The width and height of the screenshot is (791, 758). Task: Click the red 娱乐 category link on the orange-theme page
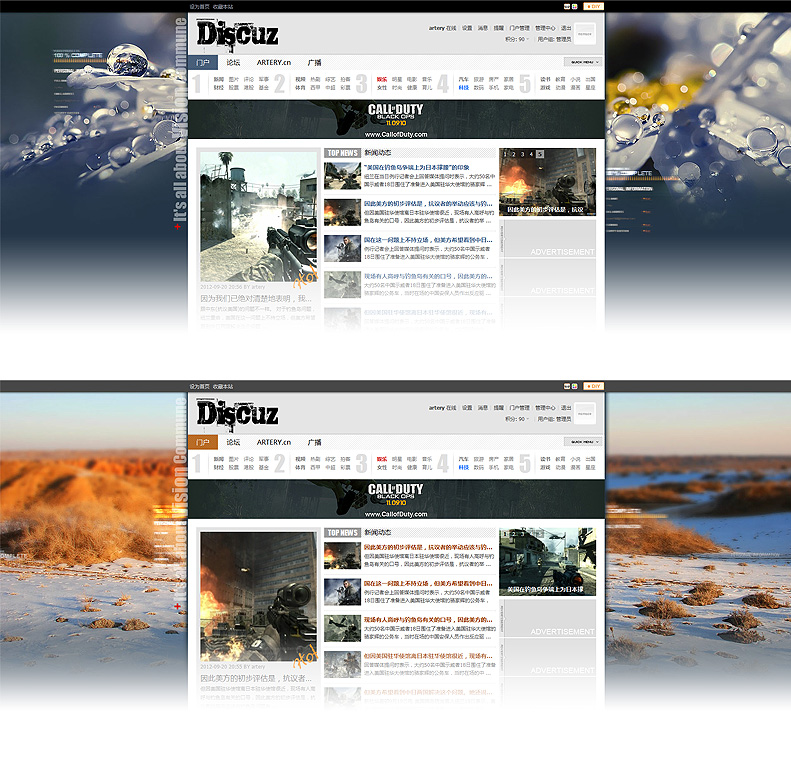coord(382,459)
